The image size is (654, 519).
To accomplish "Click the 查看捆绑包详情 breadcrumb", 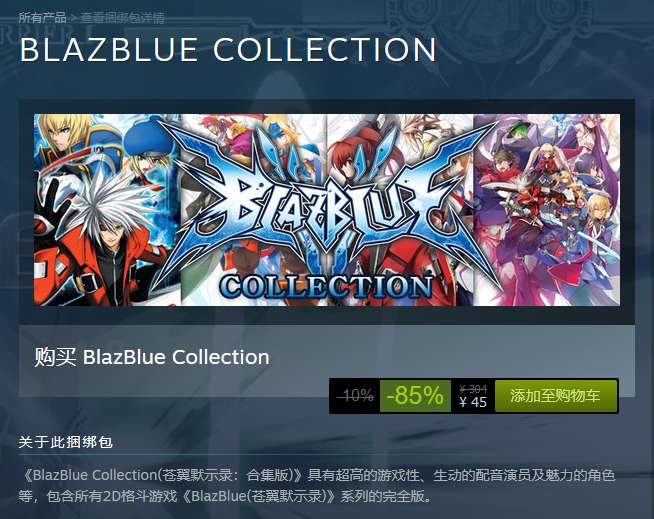I will click(122, 18).
